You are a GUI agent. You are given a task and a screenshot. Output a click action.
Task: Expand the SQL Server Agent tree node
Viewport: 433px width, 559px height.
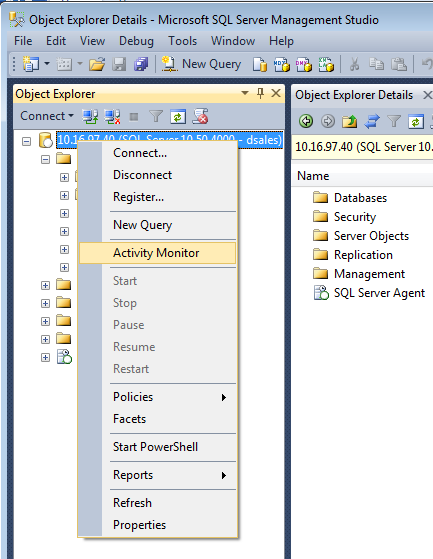[45, 357]
